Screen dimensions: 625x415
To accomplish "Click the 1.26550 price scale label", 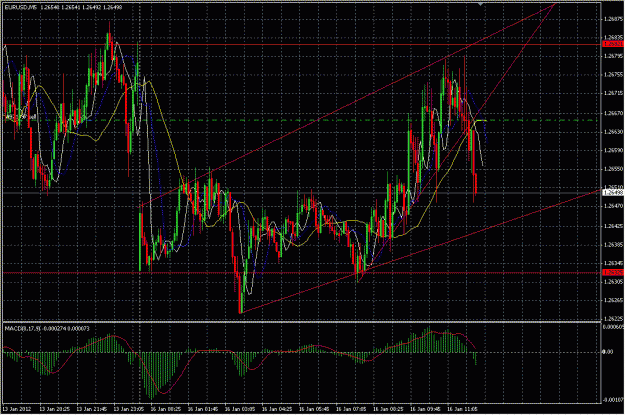I will [x=613, y=169].
